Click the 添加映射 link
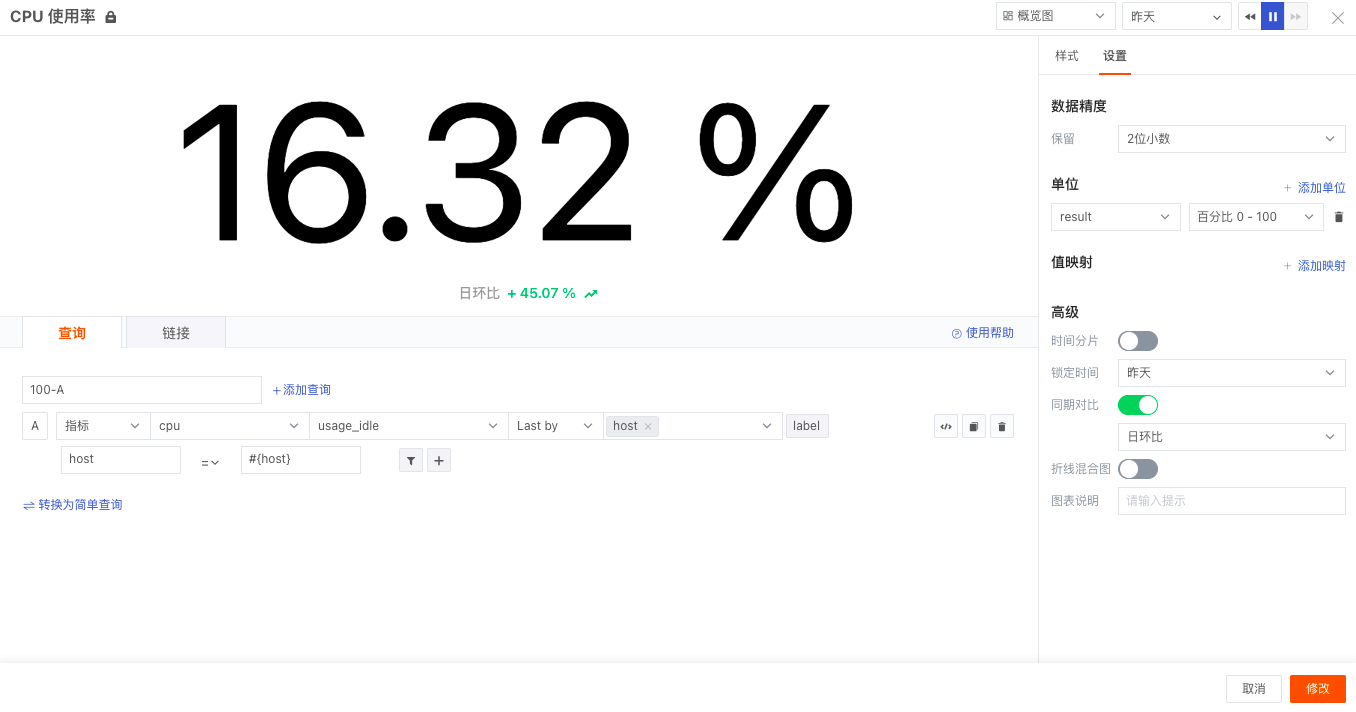Image resolution: width=1356 pixels, height=712 pixels. pos(1315,266)
